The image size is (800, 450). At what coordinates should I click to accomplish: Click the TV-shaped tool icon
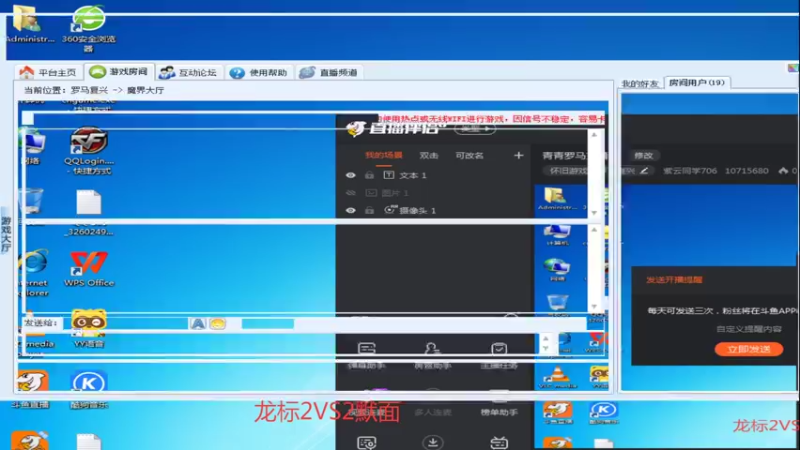(x=498, y=442)
